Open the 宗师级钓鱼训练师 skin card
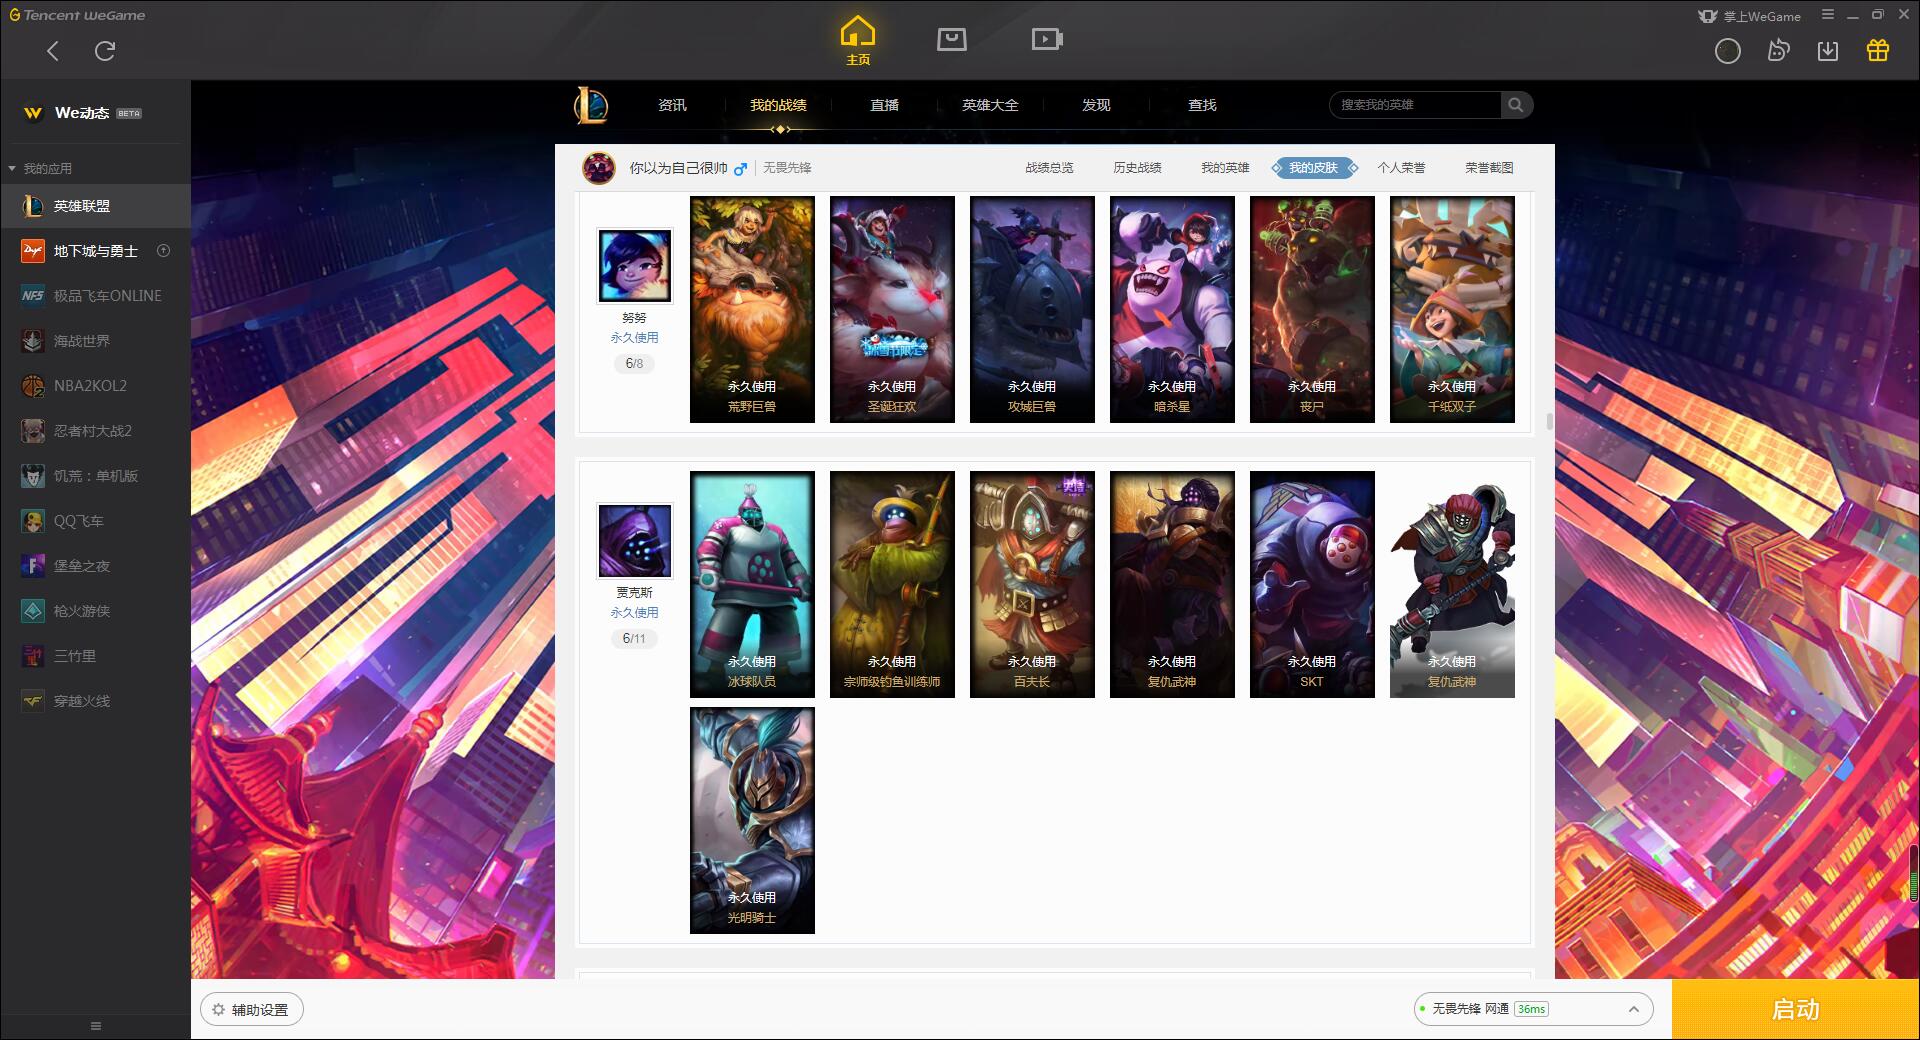 (892, 584)
